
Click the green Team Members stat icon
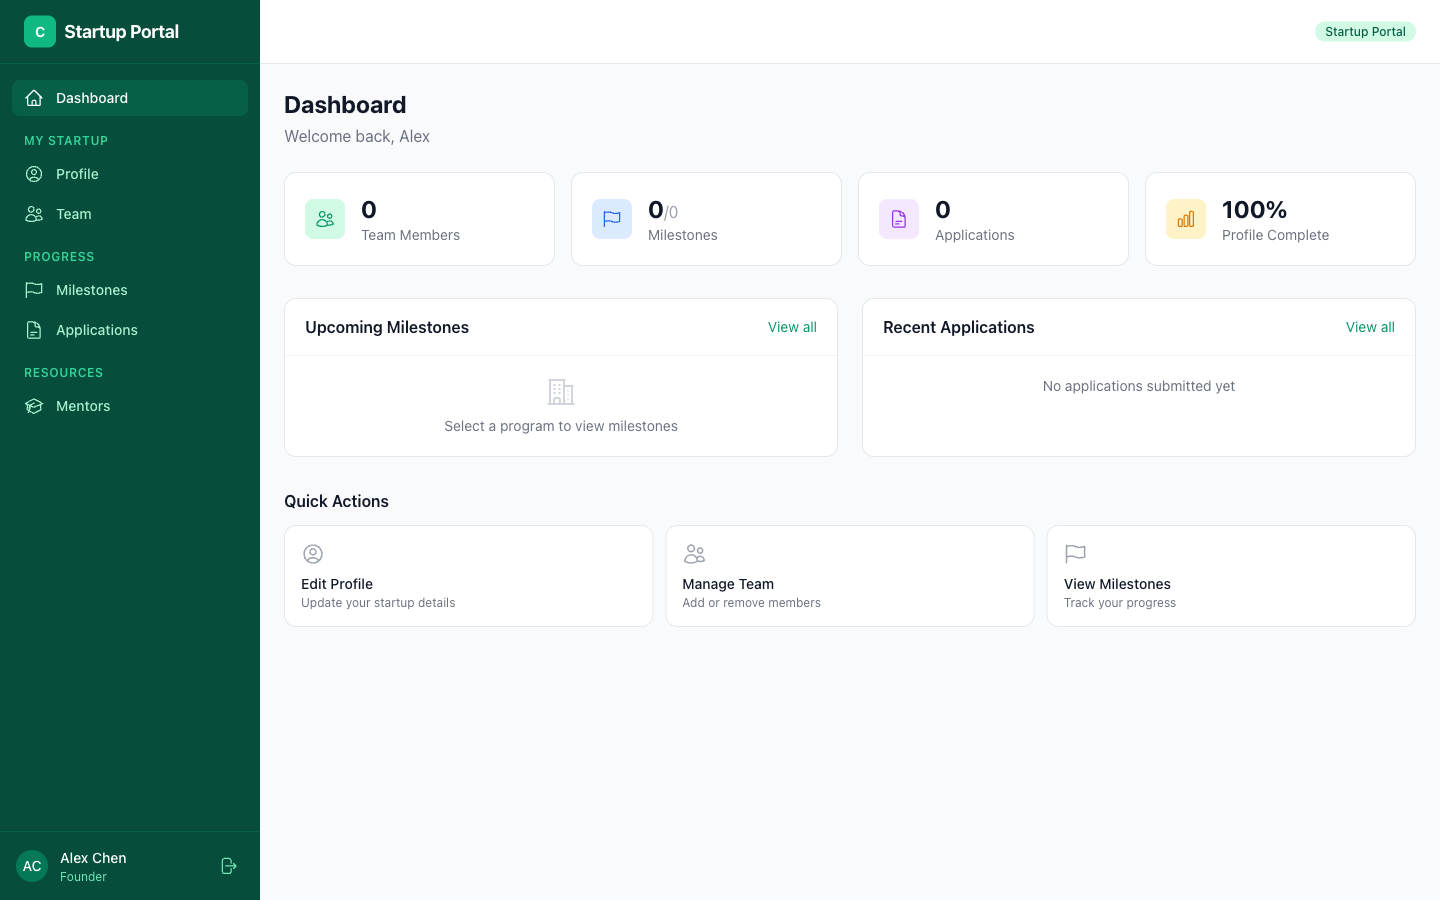click(x=324, y=218)
